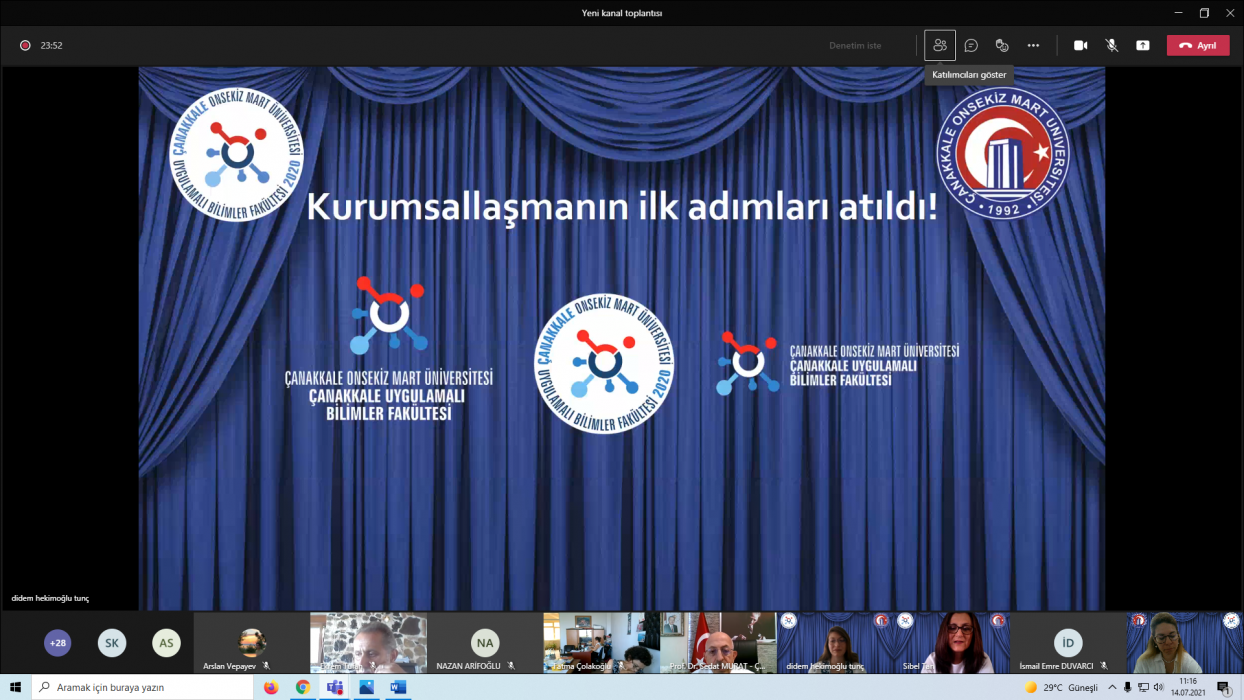Select Fatma Çolakoğlu's video tile
This screenshot has height=700, width=1244.
tap(602, 643)
